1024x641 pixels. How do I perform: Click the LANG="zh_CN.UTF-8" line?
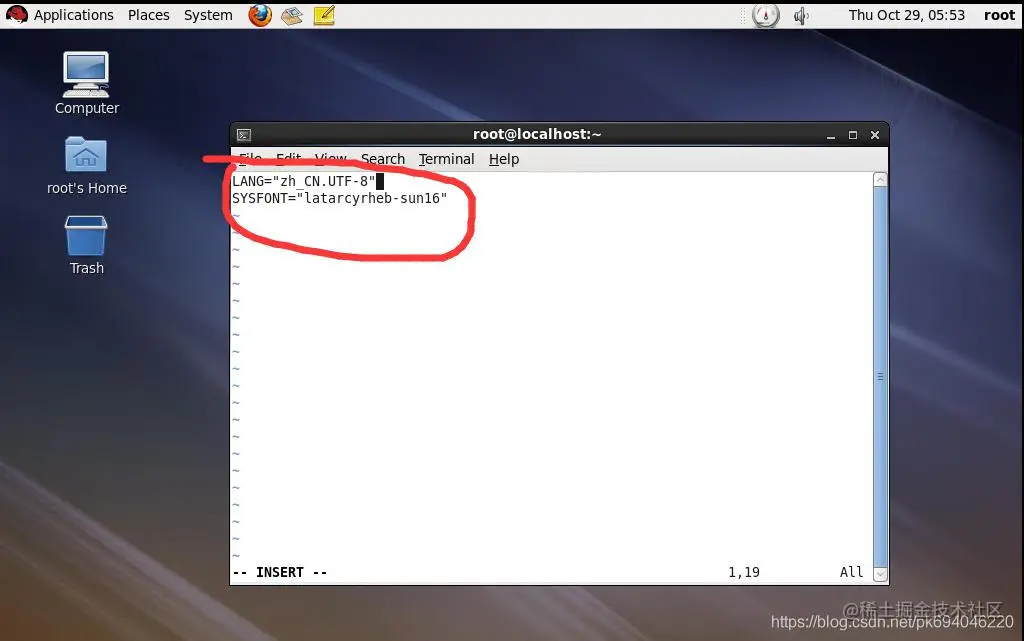[304, 181]
